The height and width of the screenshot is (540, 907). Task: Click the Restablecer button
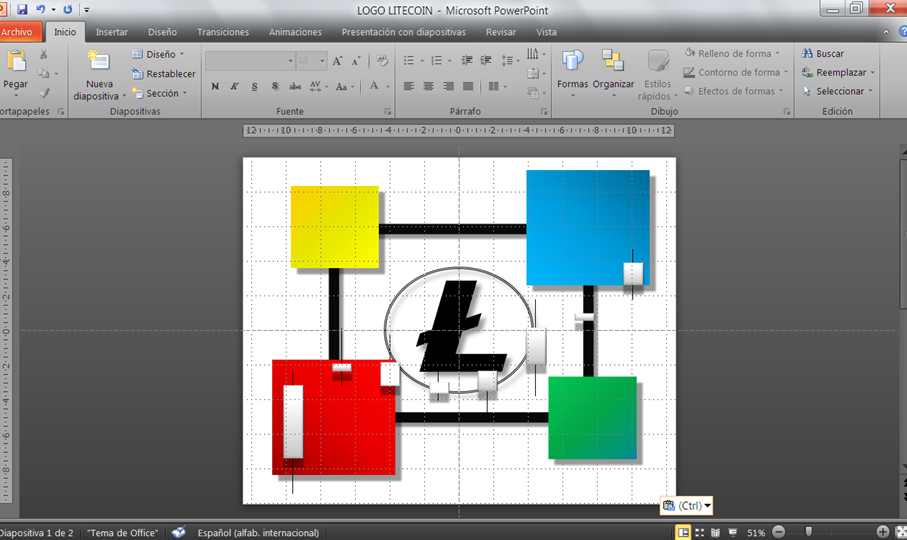[x=164, y=73]
